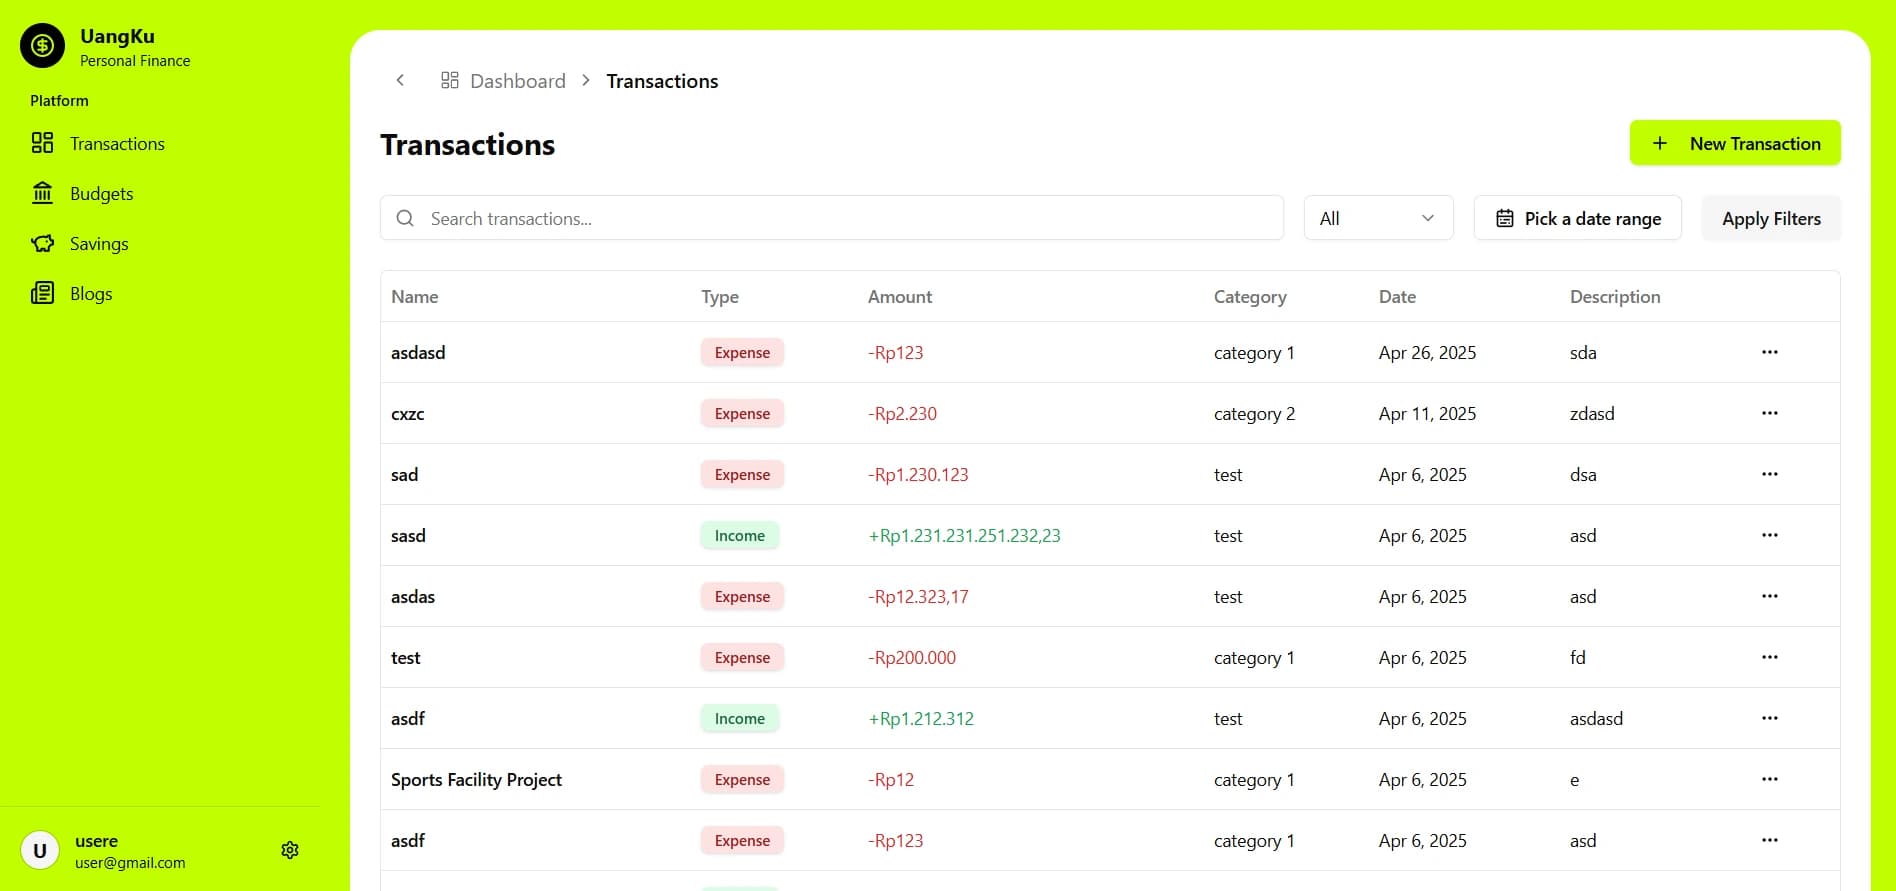Click the Income badge in asdf row
The image size is (1896, 891).
click(740, 719)
